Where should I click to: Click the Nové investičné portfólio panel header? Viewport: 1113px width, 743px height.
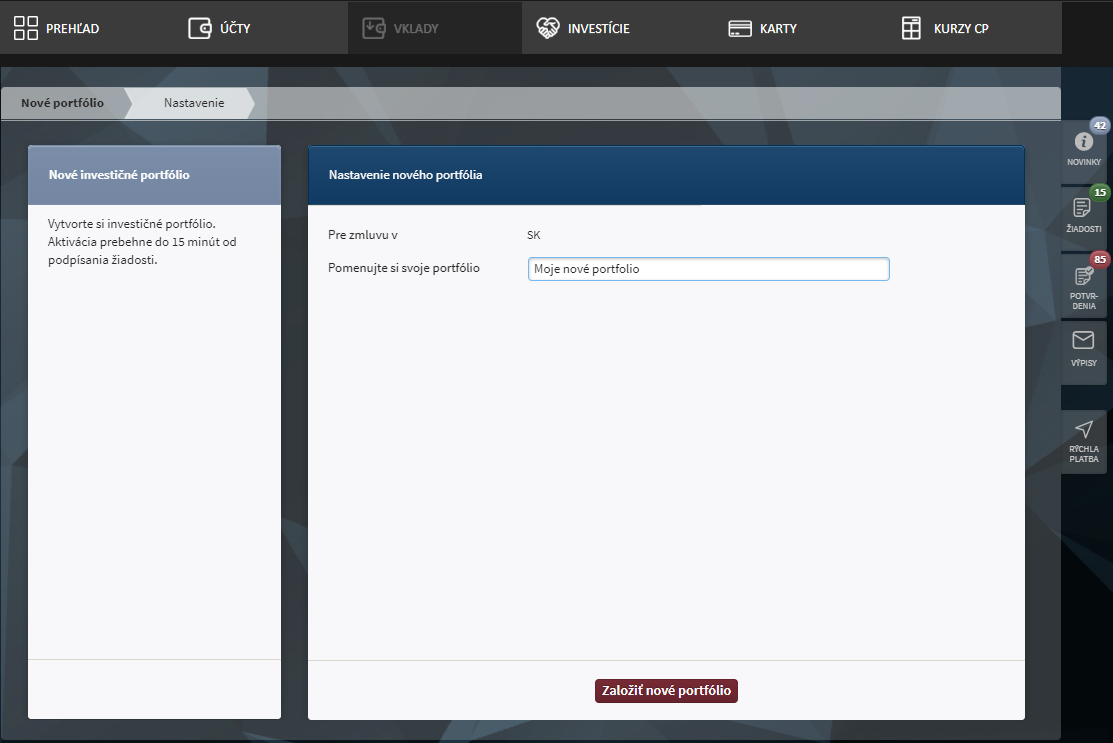click(154, 175)
